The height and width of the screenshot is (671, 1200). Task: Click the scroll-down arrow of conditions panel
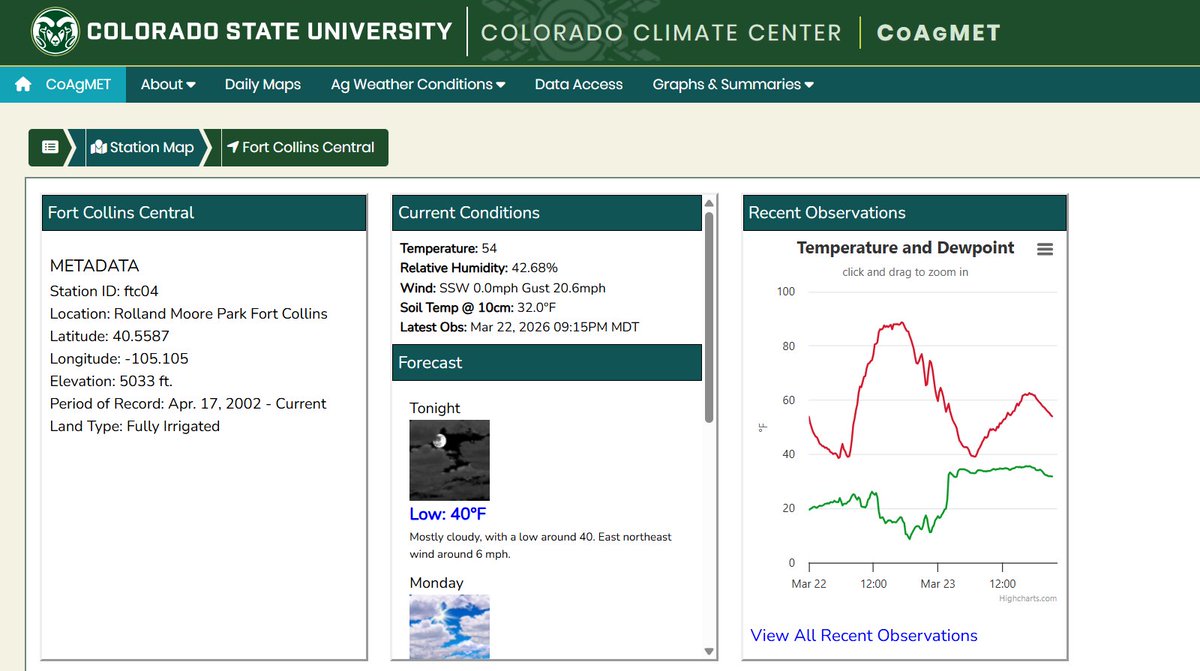[710, 652]
